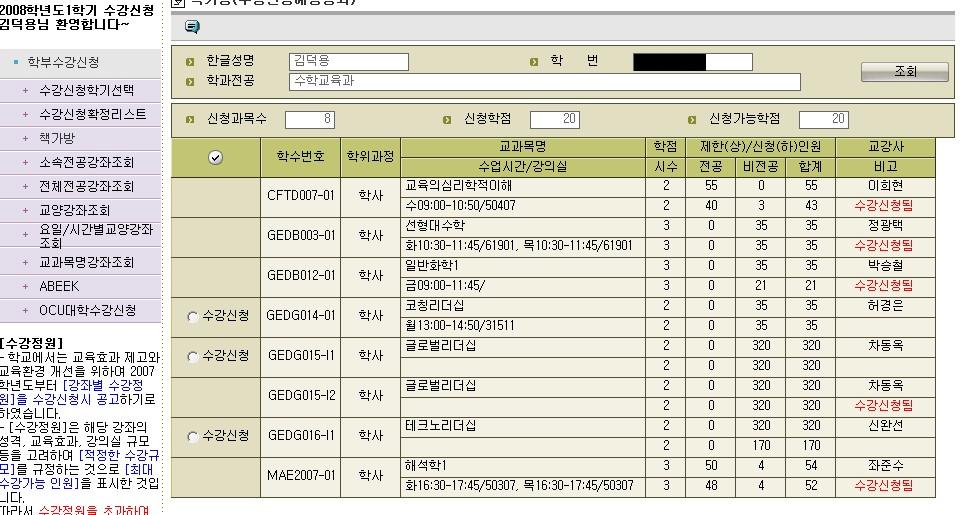Image resolution: width=967 pixels, height=515 pixels.
Task: Click the 학과전공 field showing 수학교육과
Action: coord(545,81)
